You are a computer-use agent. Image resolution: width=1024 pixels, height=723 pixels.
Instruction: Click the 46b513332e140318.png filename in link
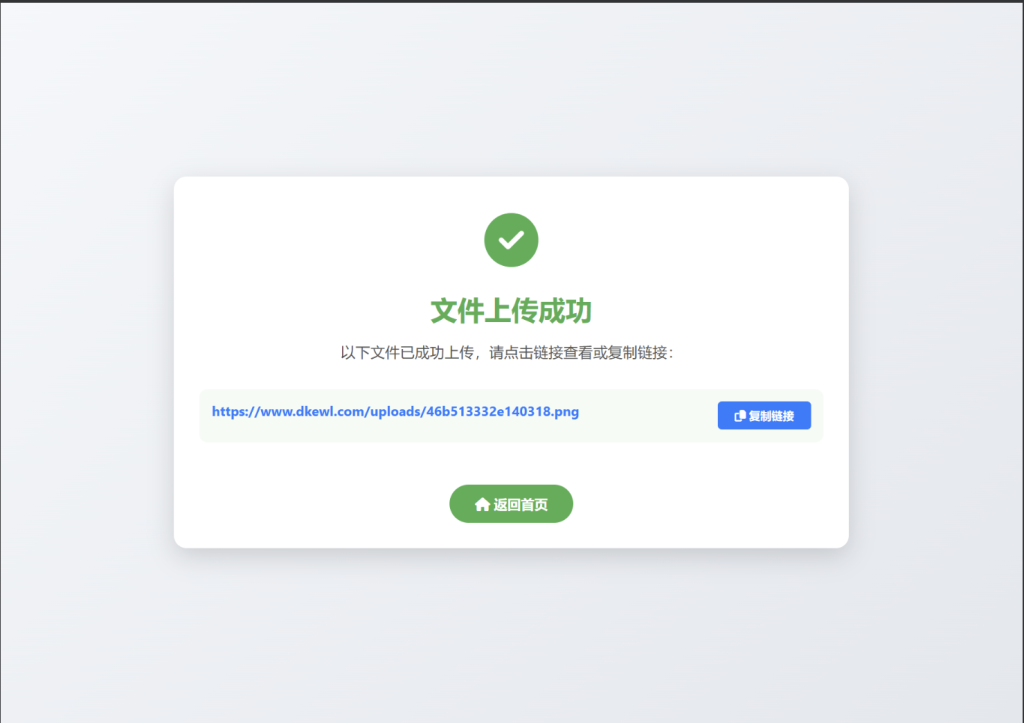pyautogui.click(x=502, y=411)
